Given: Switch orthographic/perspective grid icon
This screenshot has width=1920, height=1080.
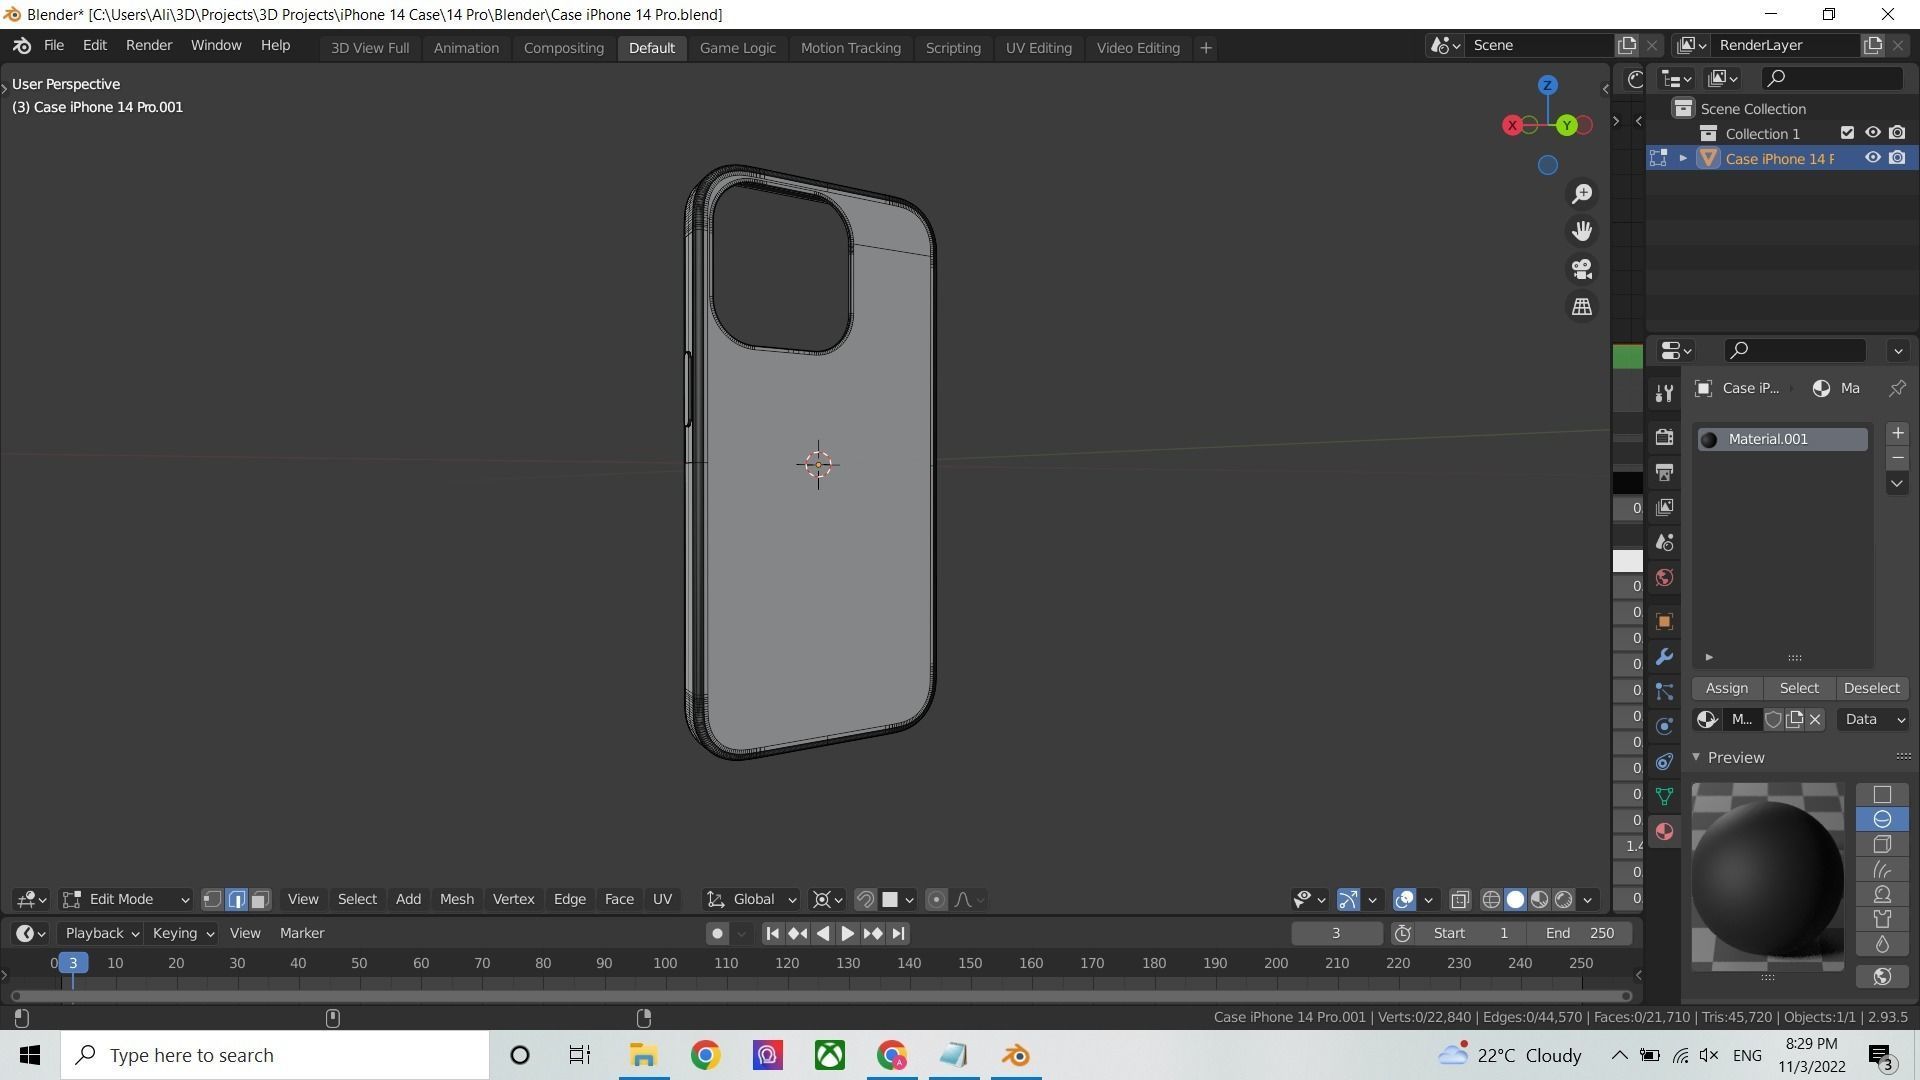Looking at the screenshot, I should pos(1582,307).
